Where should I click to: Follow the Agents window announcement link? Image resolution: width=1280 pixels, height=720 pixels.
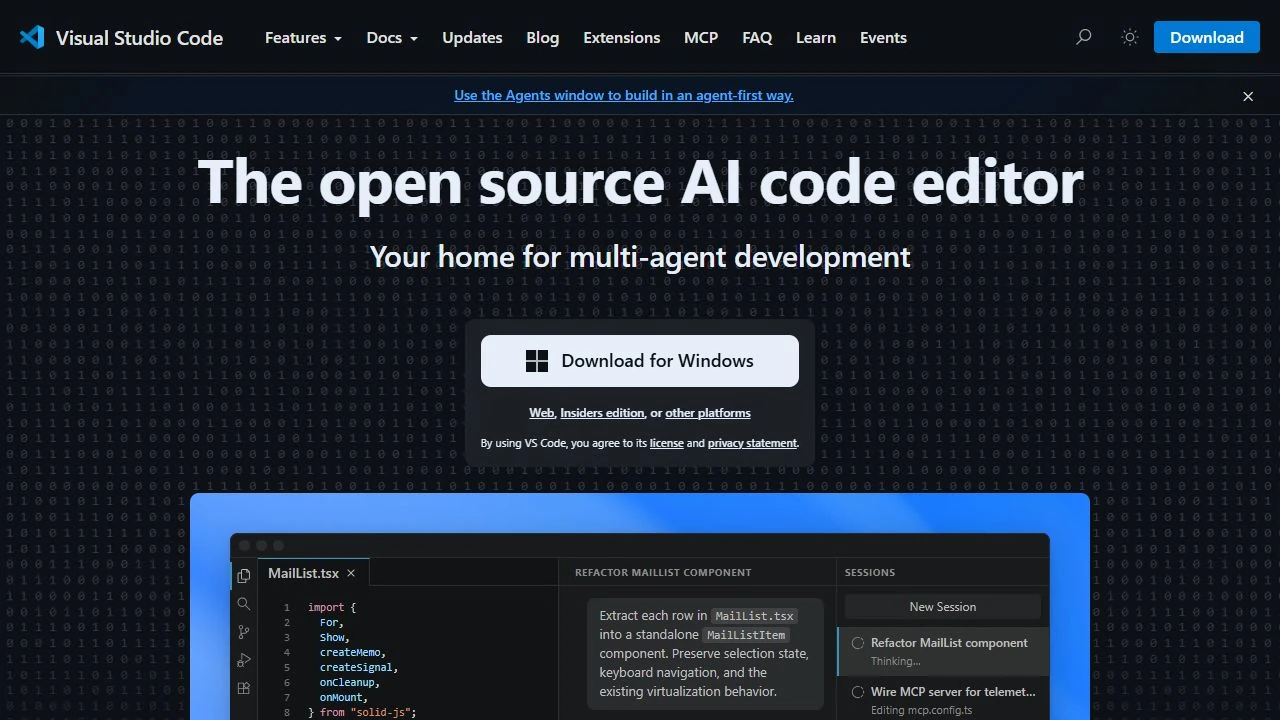624,96
